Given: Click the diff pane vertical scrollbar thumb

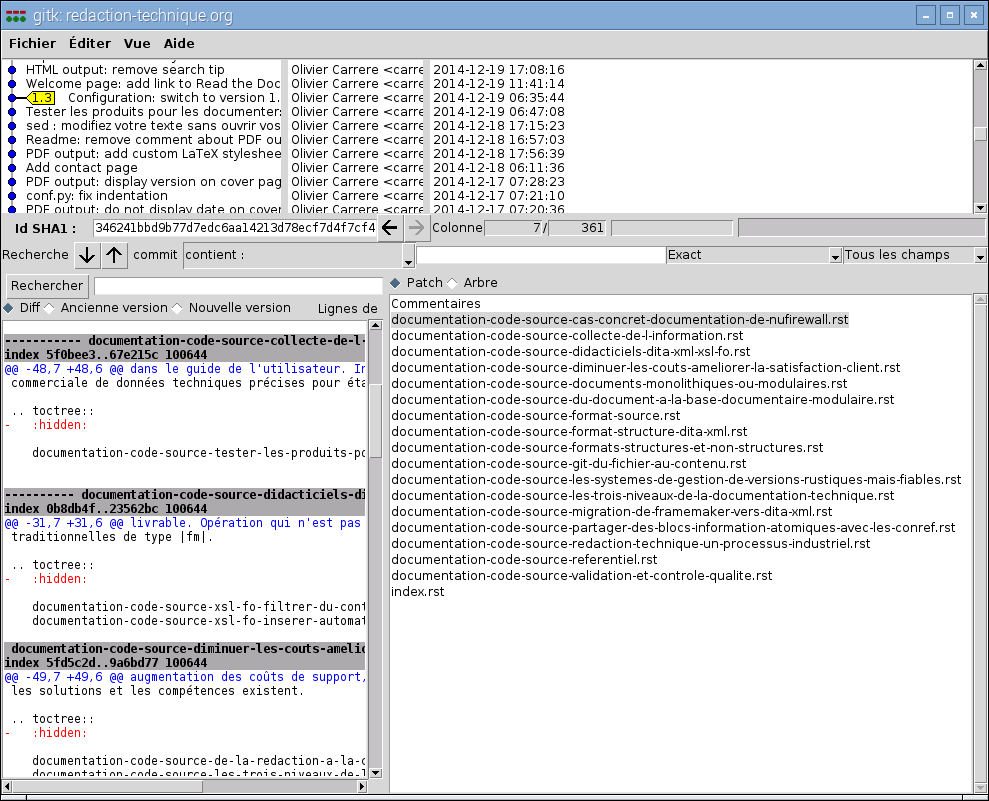Looking at the screenshot, I should pos(375,420).
